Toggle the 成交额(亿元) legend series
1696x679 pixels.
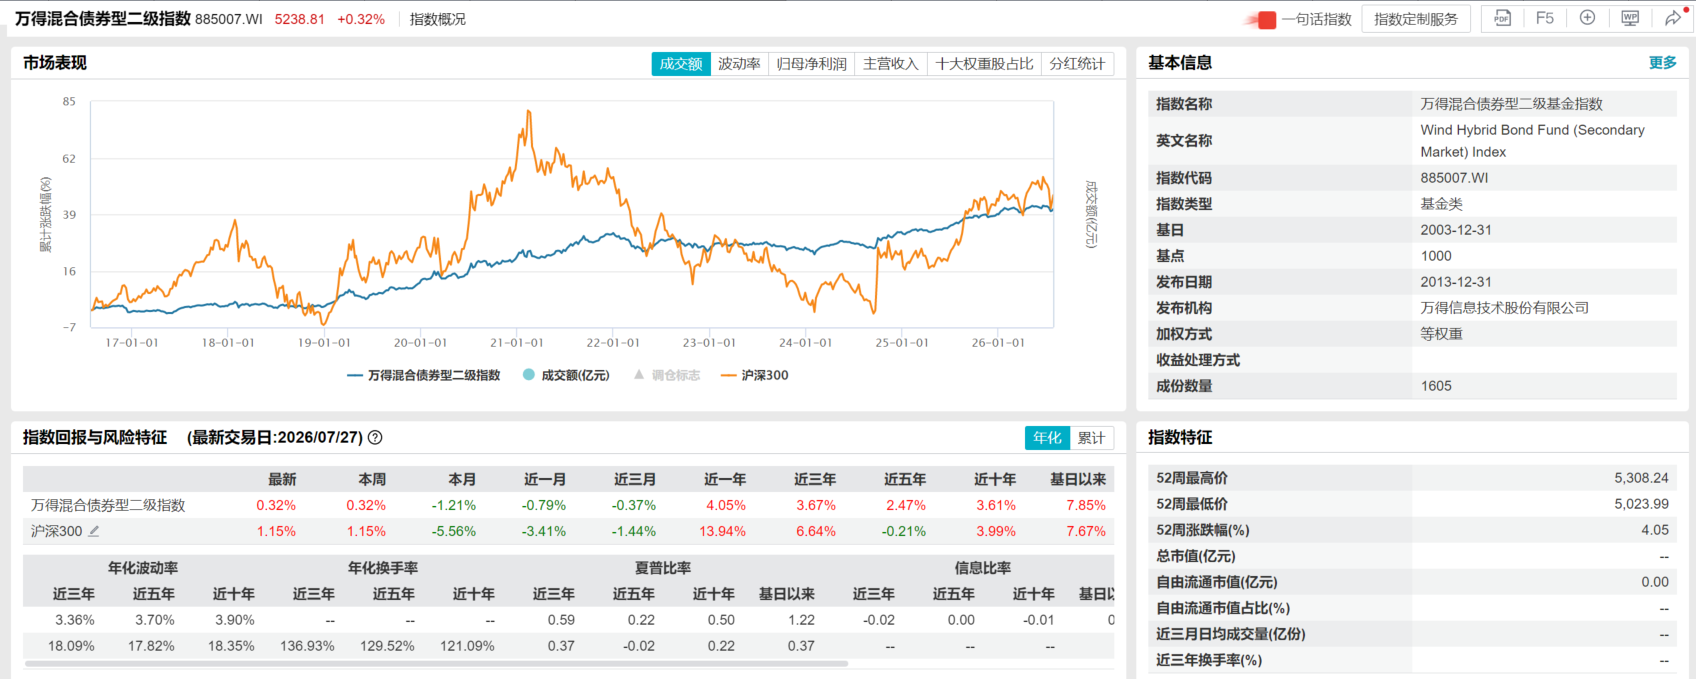coord(566,375)
